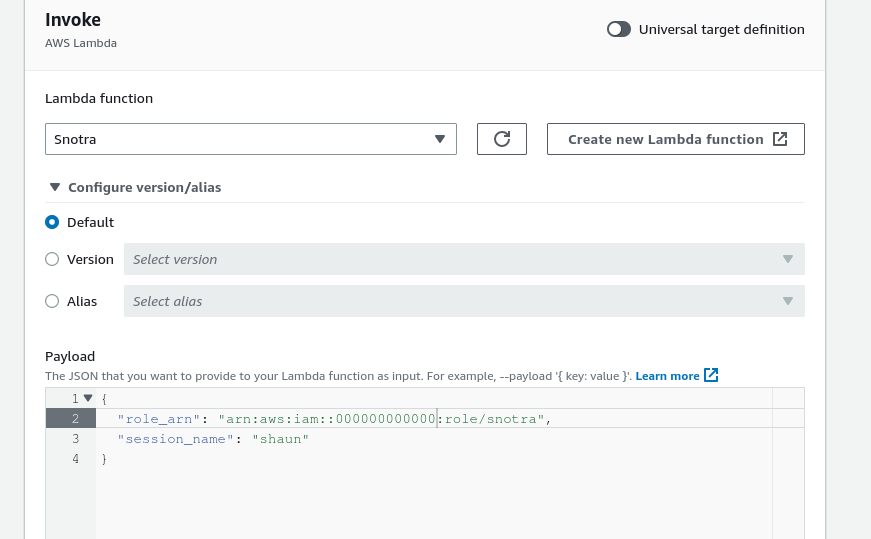The width and height of the screenshot is (871, 539).
Task: Click the refresh Lambda functions icon button
Action: (x=502, y=139)
